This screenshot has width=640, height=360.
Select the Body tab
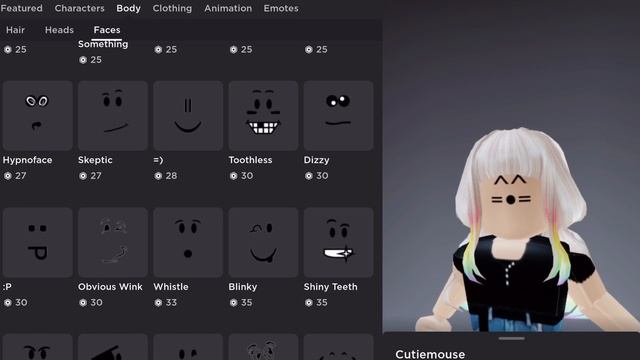(x=129, y=8)
